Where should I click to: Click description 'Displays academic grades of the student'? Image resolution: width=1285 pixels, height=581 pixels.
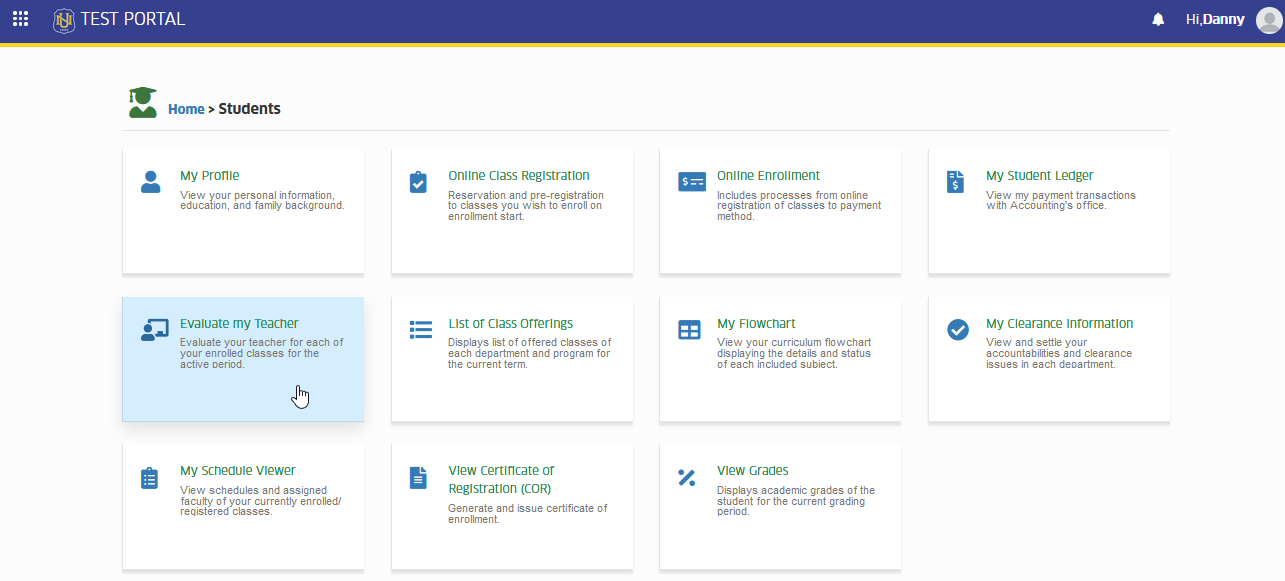point(796,501)
